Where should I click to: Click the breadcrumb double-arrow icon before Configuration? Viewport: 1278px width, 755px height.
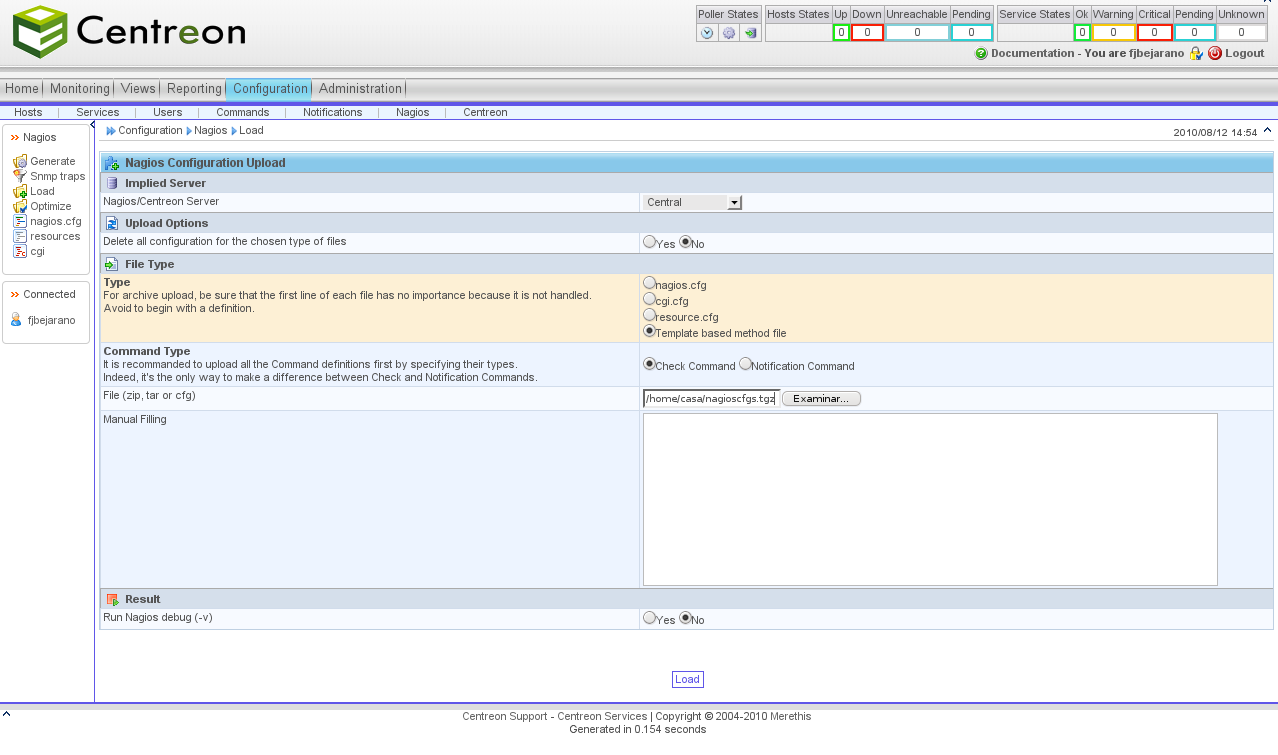111,131
